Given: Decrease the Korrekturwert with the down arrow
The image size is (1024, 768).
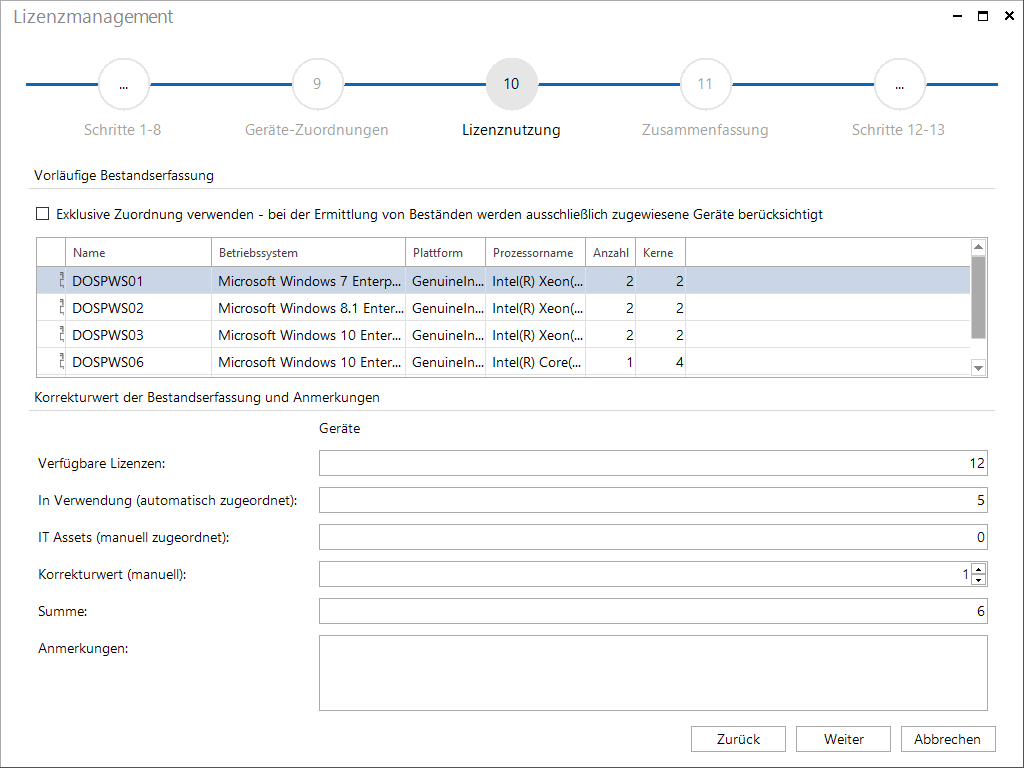Looking at the screenshot, I should tap(978, 580).
